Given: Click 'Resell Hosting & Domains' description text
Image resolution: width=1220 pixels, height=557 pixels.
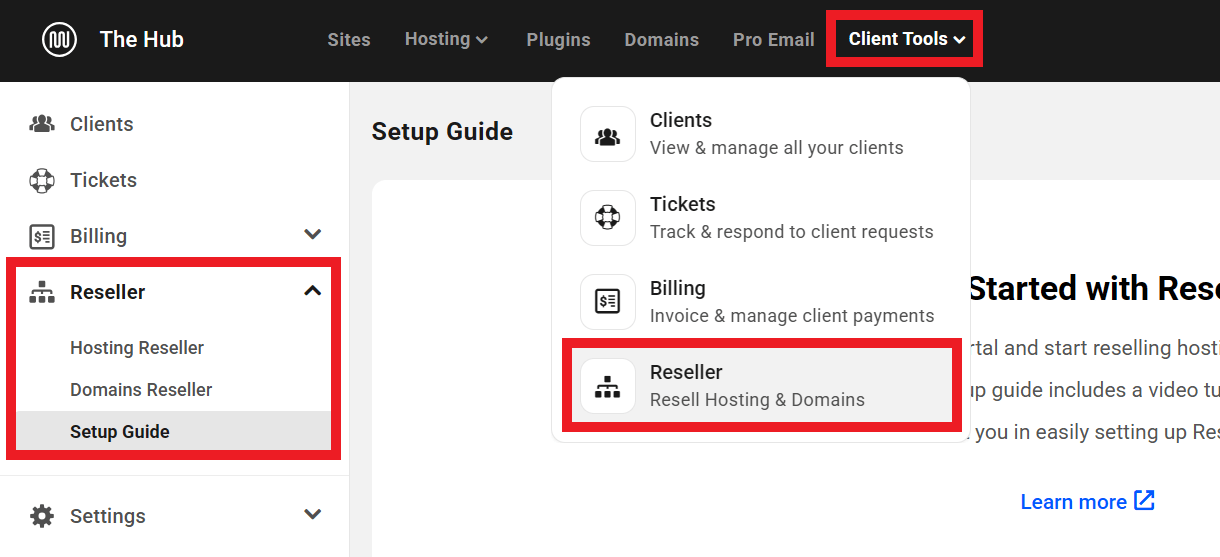Looking at the screenshot, I should click(757, 400).
